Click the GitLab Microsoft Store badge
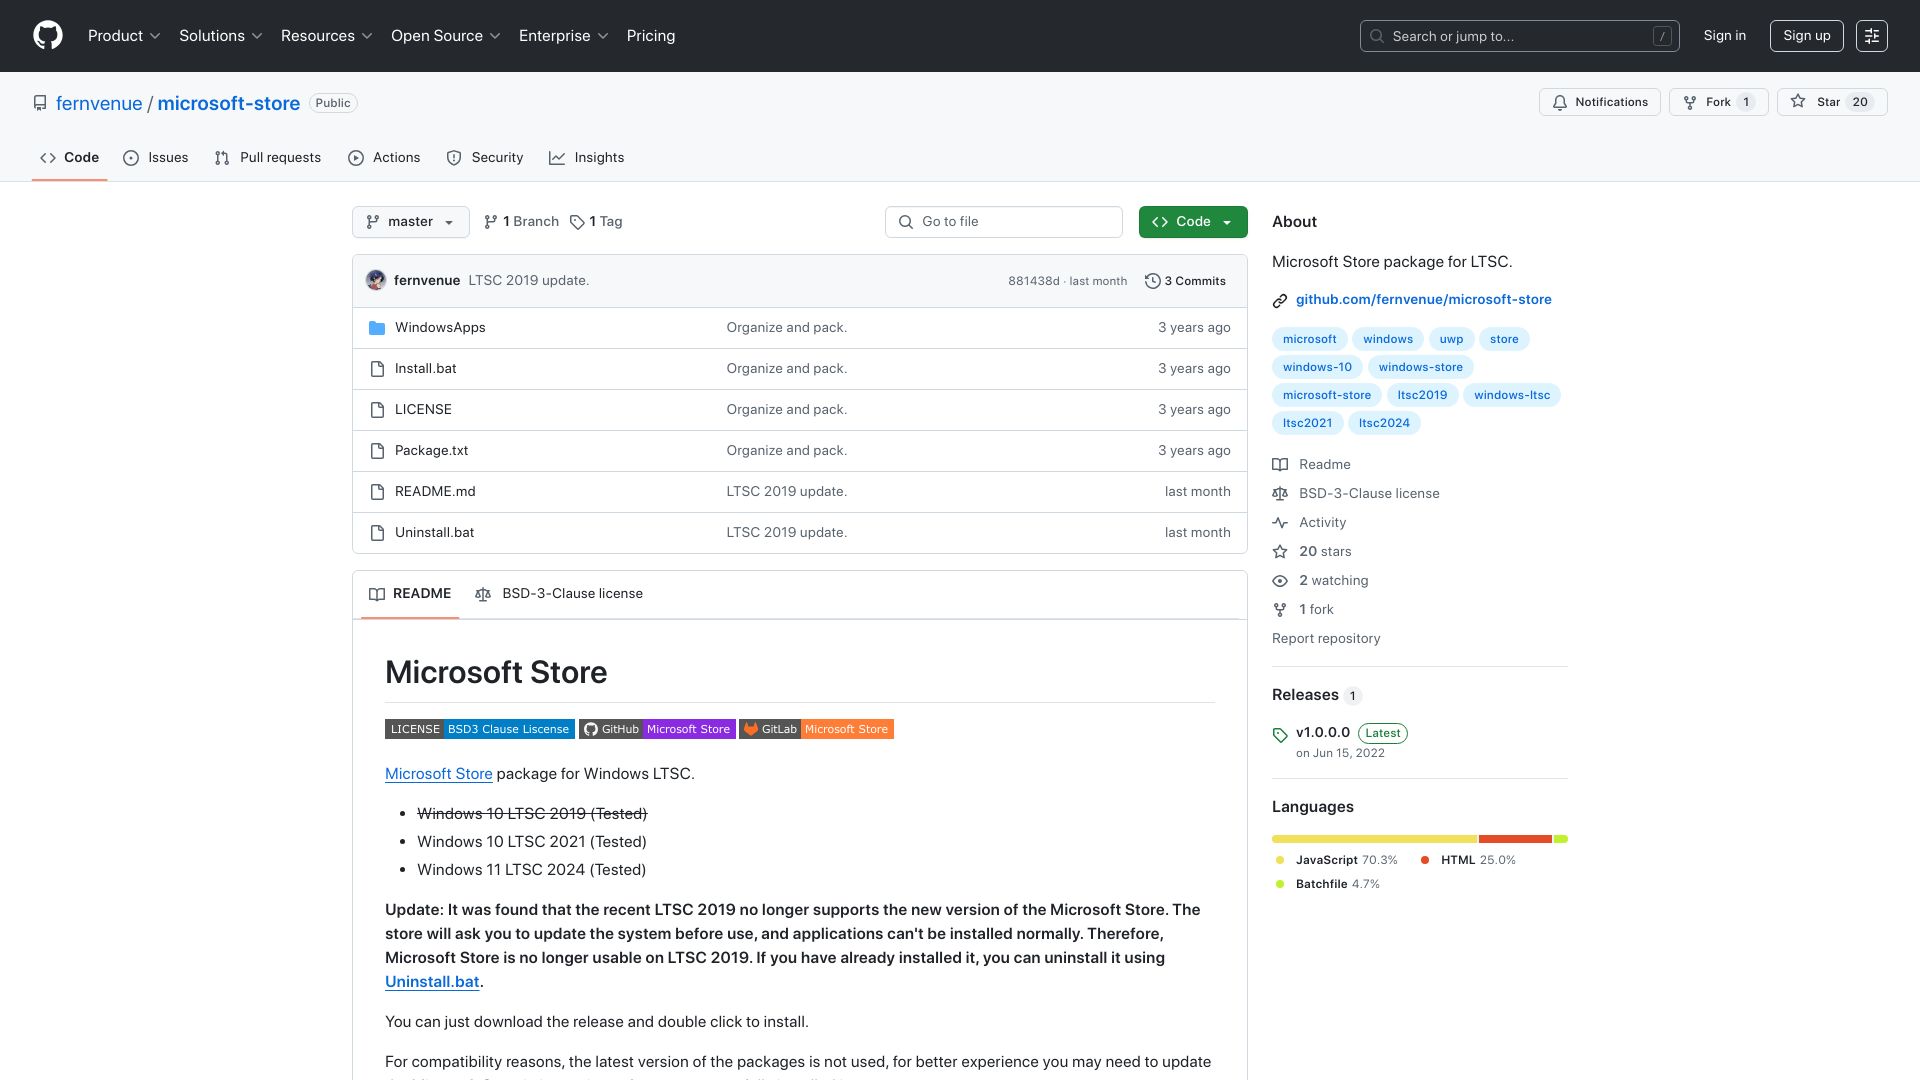 tap(816, 729)
